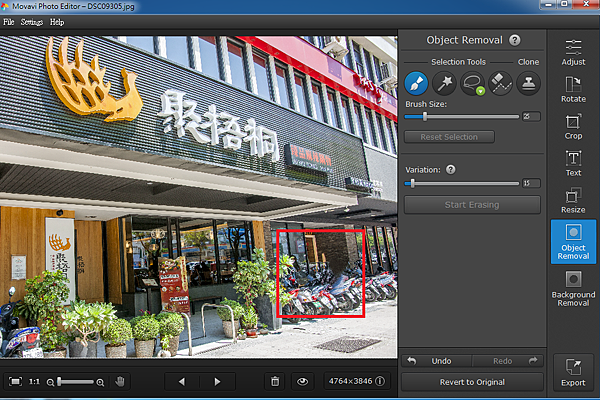Go to the next image arrow
Viewport: 600px width, 400px height.
click(217, 382)
